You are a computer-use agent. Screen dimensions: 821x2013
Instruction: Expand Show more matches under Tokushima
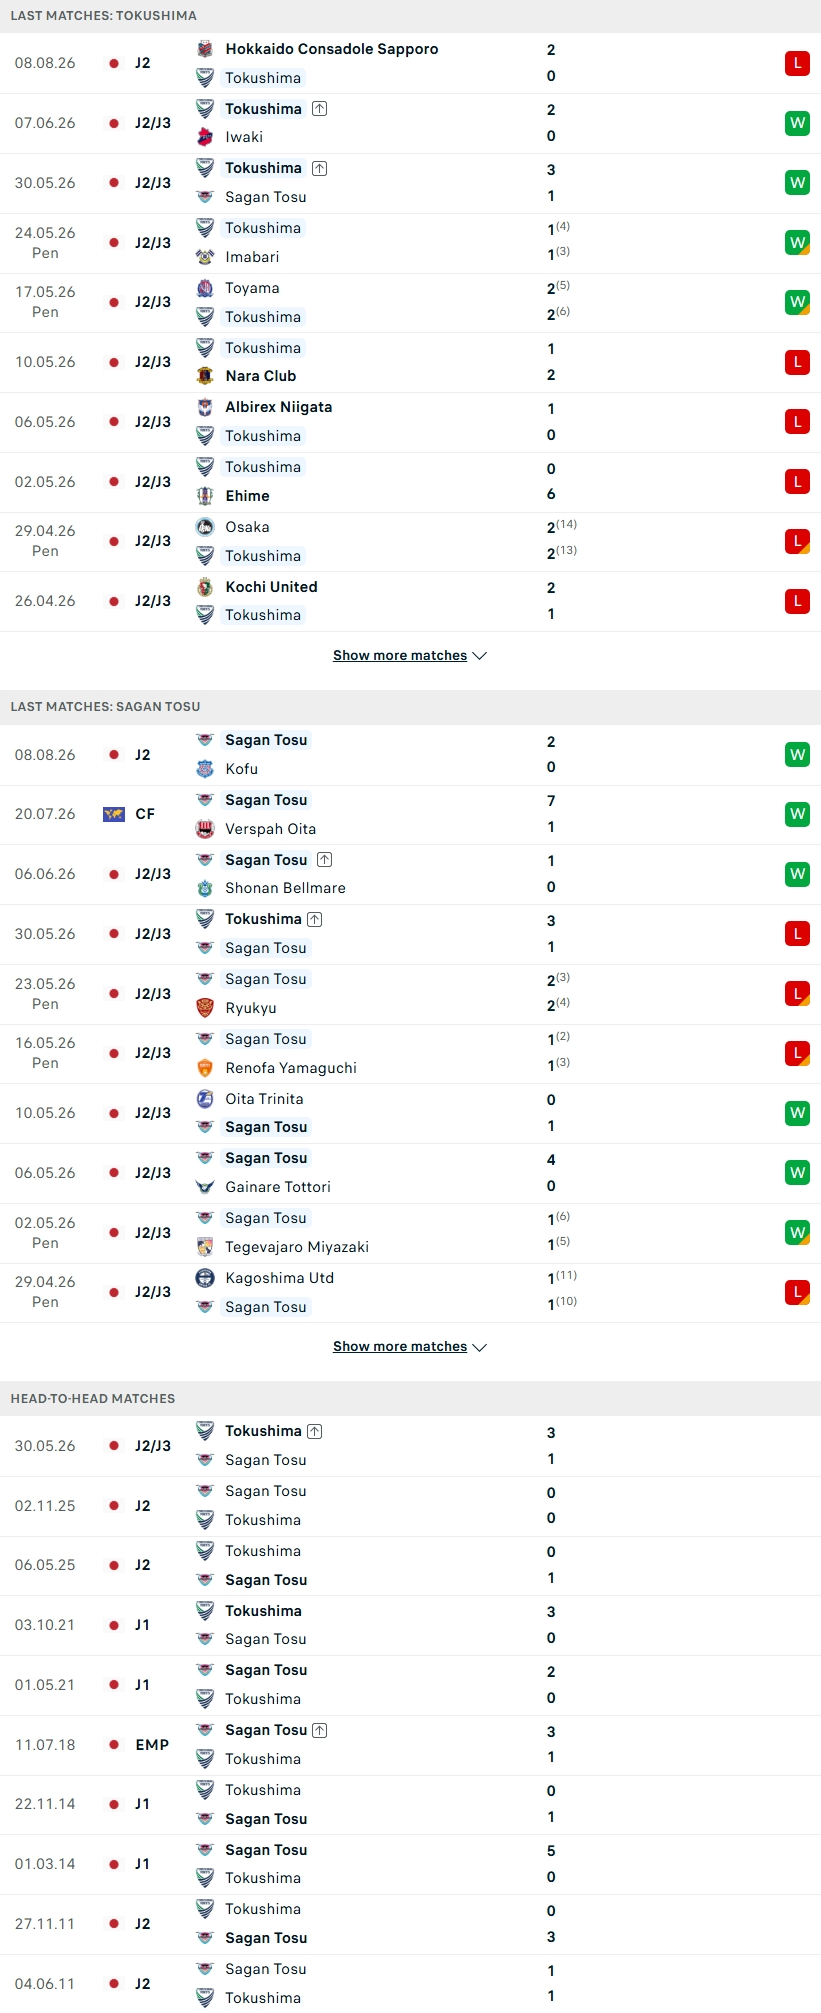tap(410, 656)
